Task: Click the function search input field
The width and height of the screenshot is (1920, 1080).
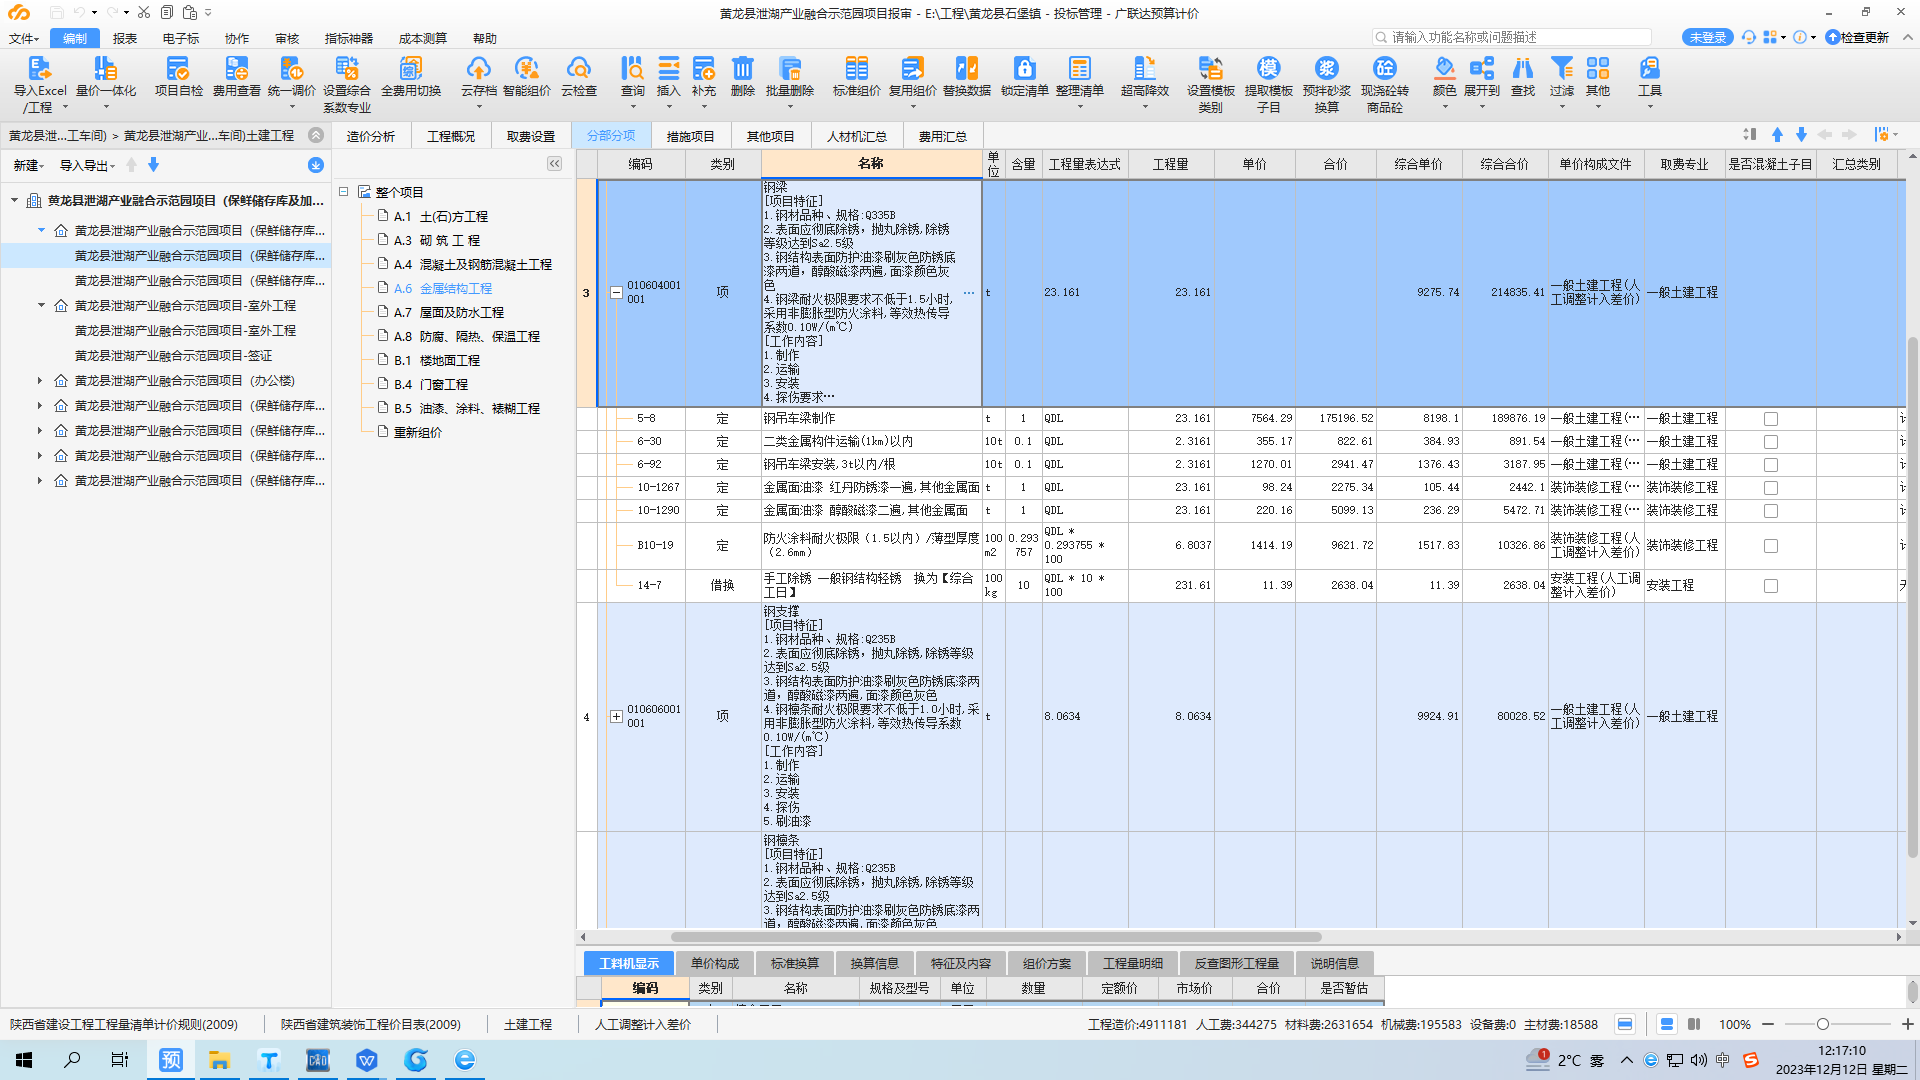Action: point(1512,37)
